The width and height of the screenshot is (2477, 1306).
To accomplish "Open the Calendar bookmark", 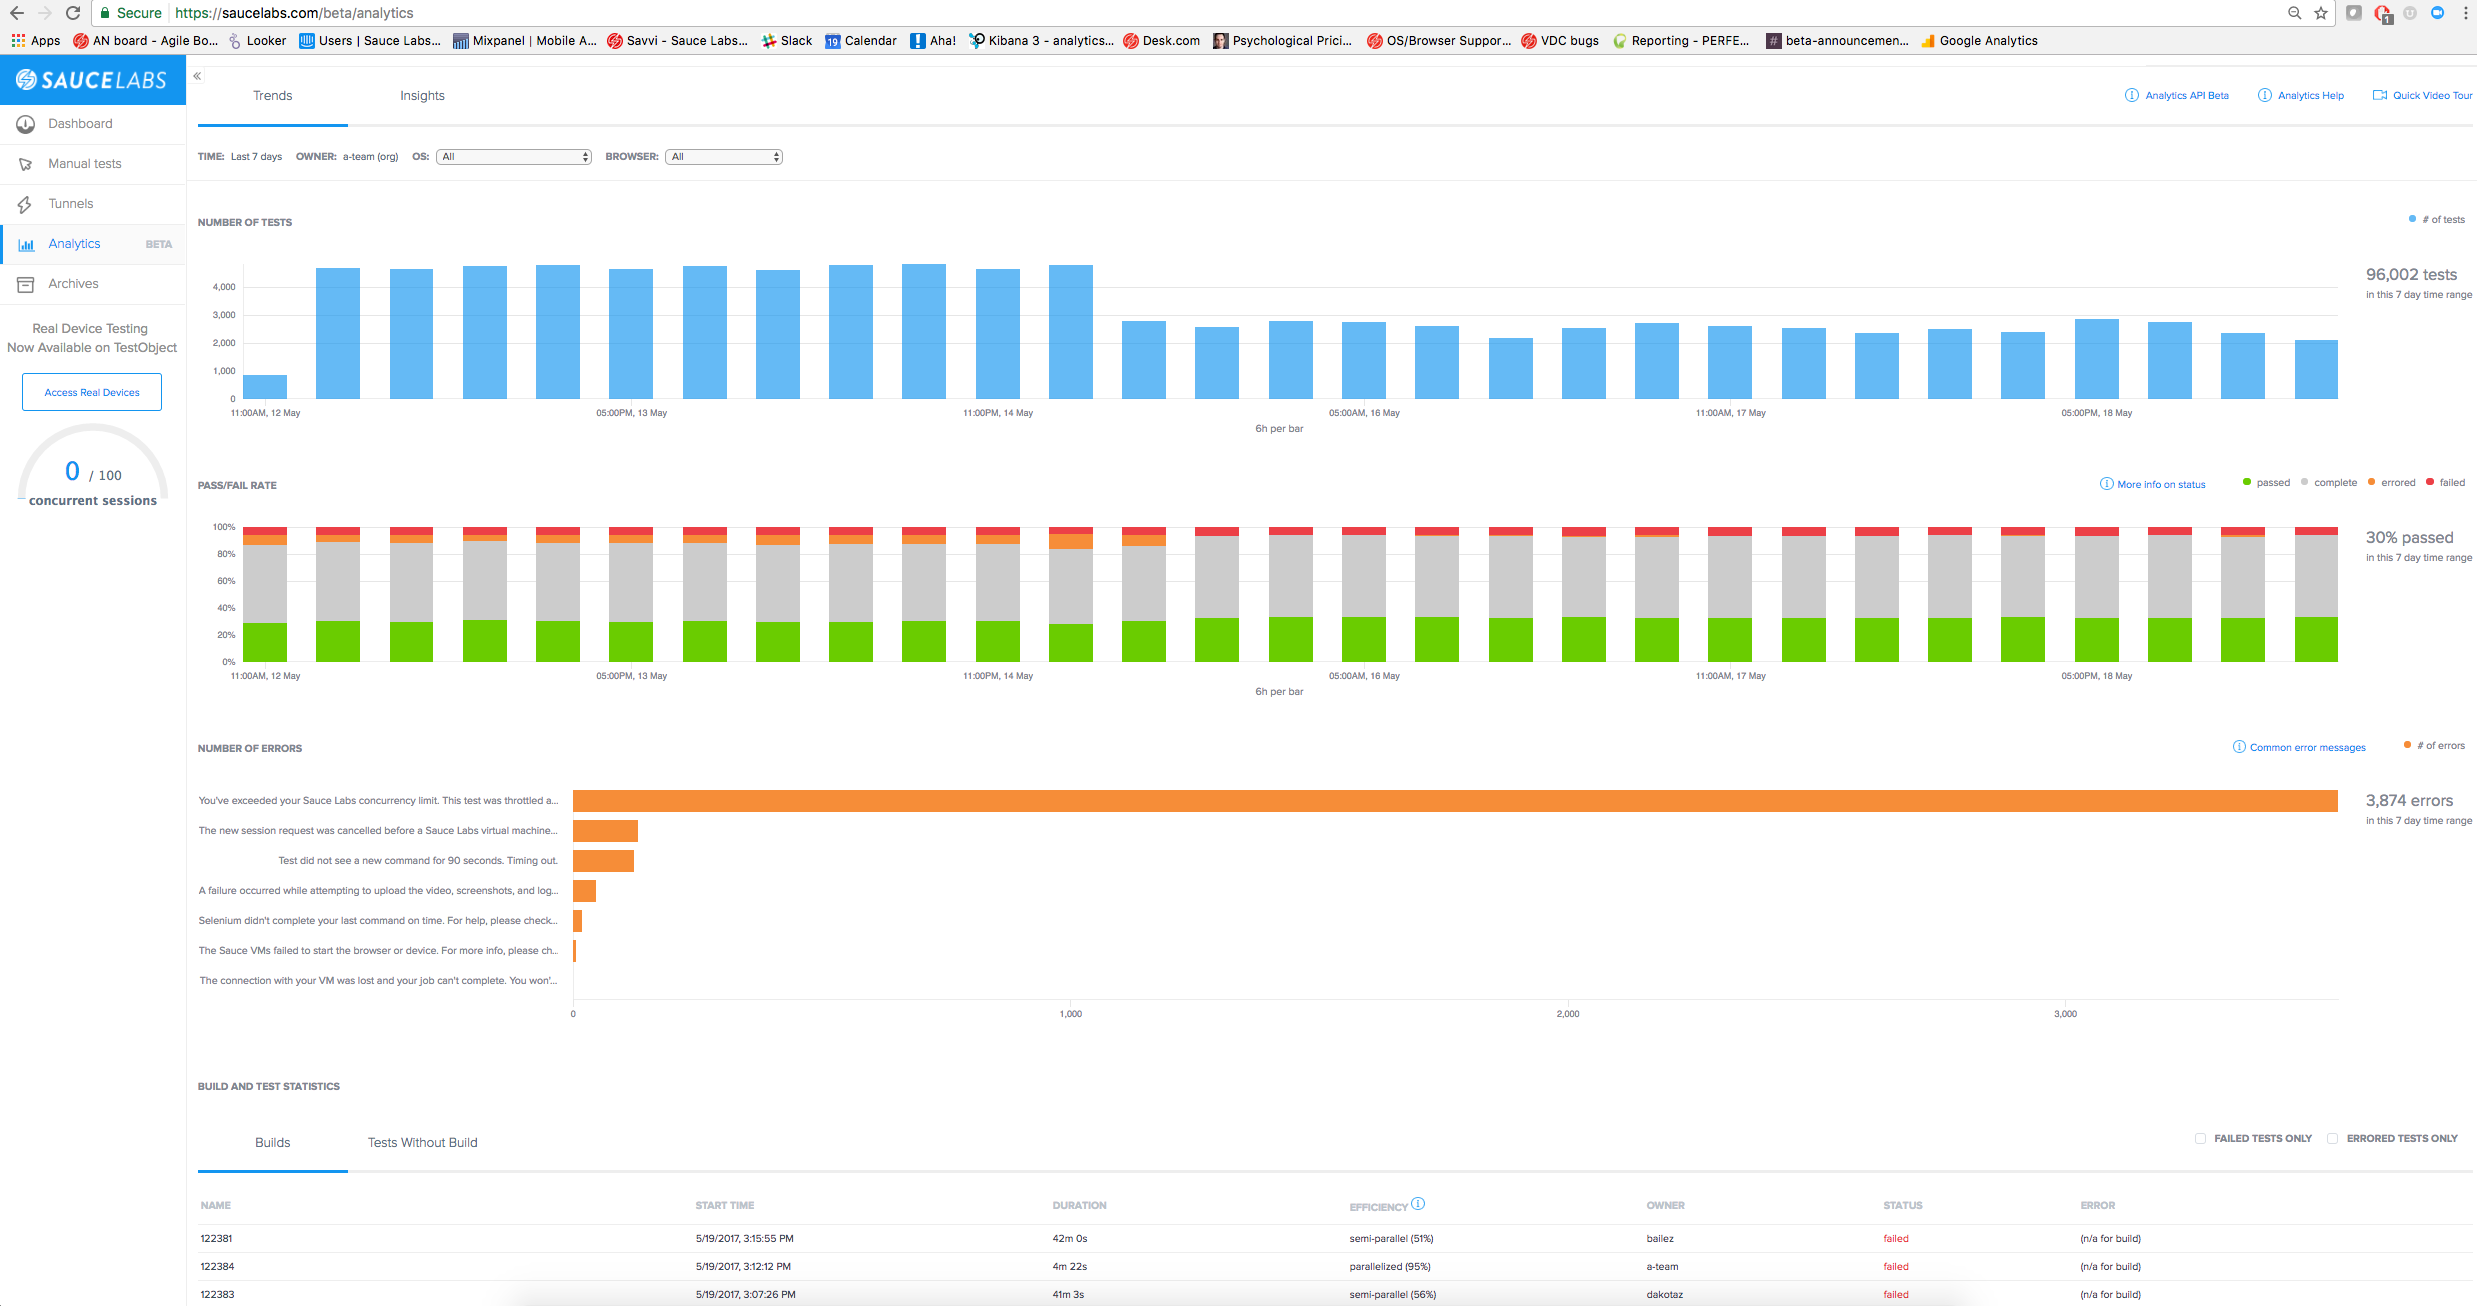I will click(x=861, y=41).
